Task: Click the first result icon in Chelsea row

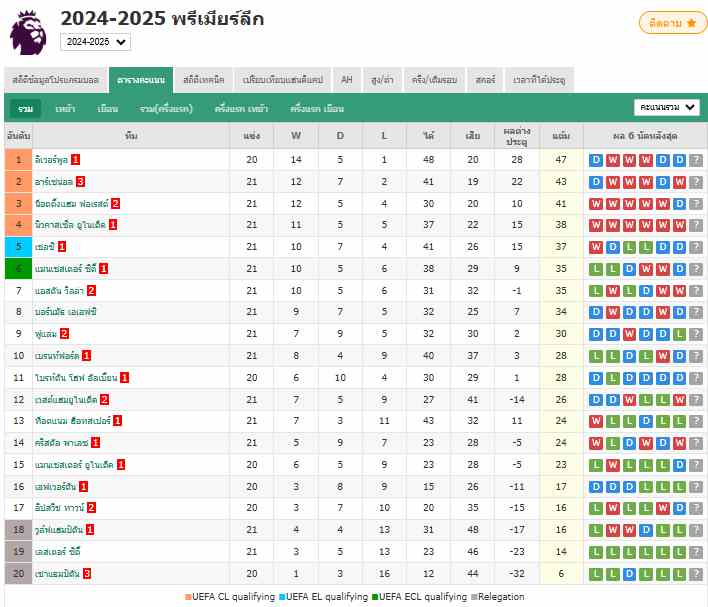Action: click(x=596, y=247)
